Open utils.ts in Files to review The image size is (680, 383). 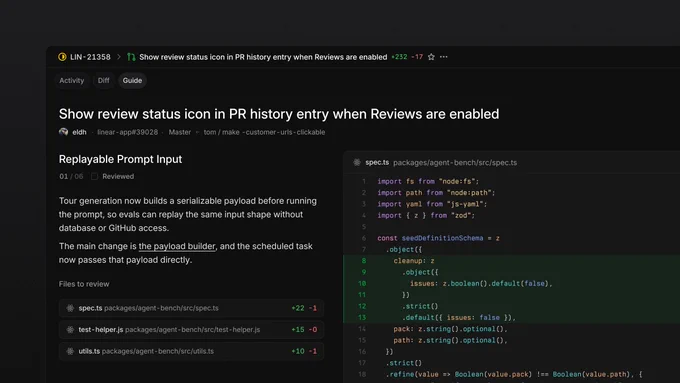191,351
